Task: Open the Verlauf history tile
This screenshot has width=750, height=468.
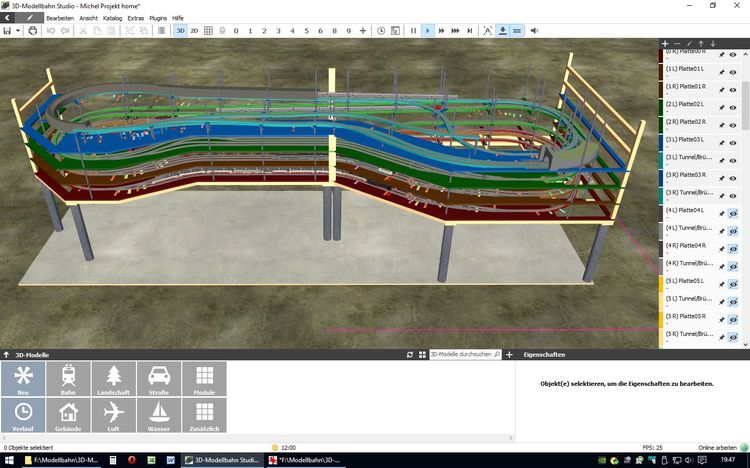Action: [x=23, y=415]
